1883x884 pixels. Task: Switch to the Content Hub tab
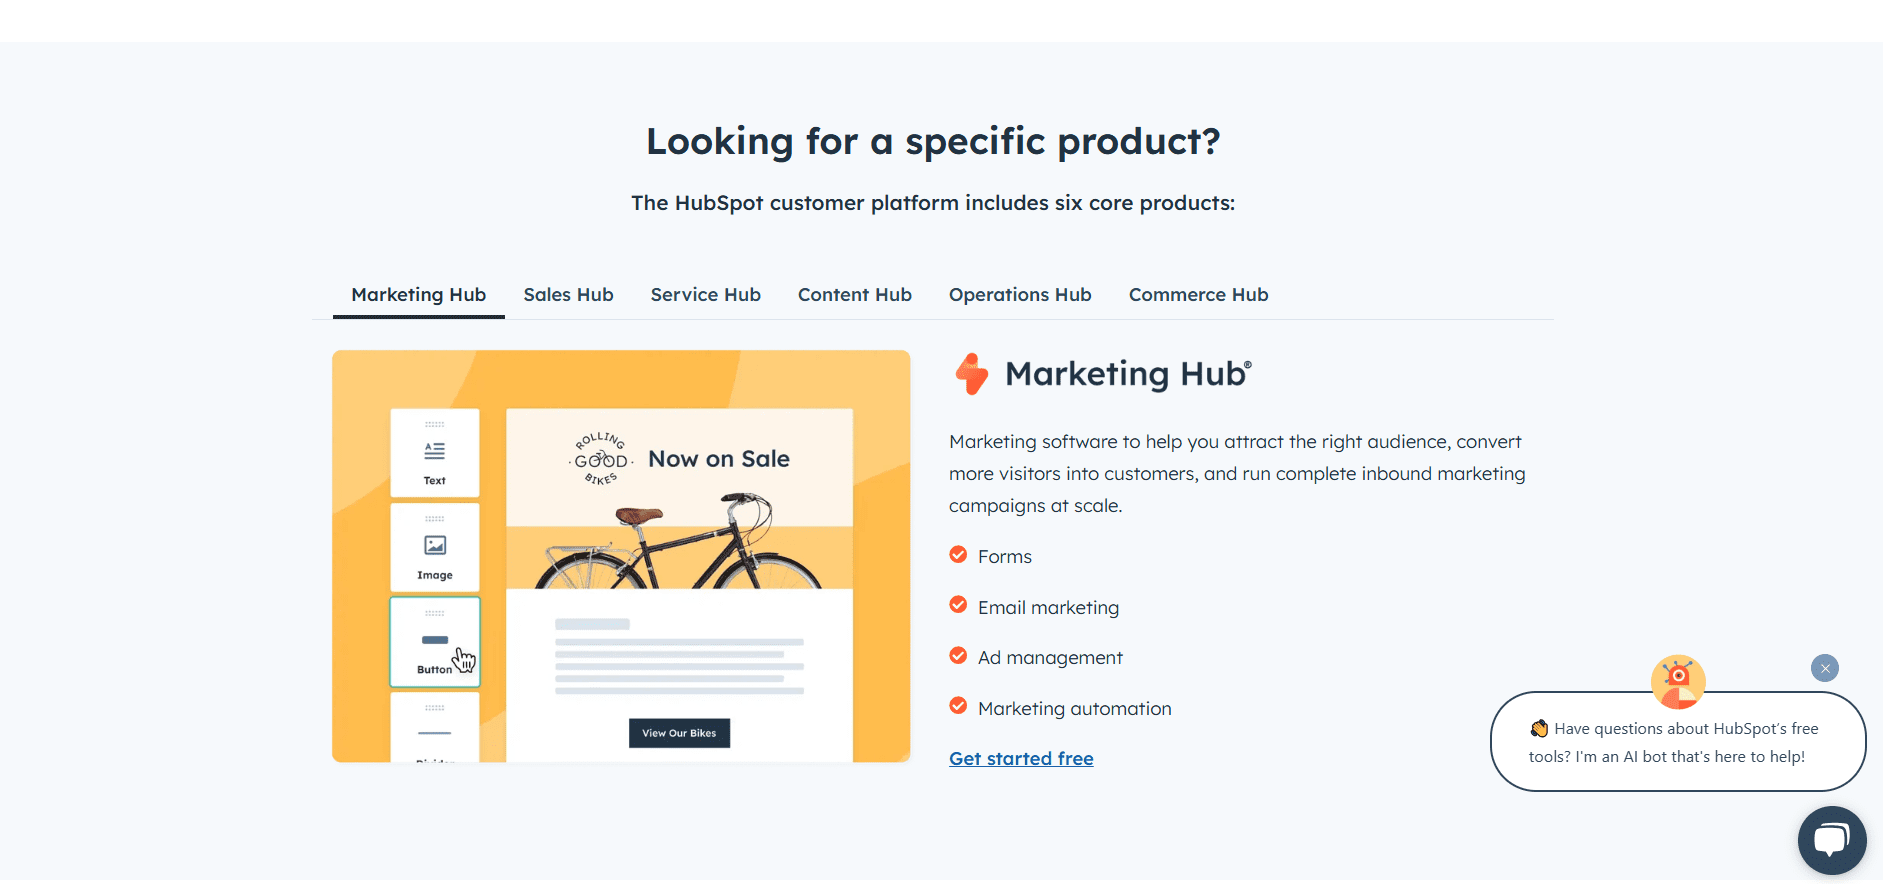pyautogui.click(x=854, y=295)
